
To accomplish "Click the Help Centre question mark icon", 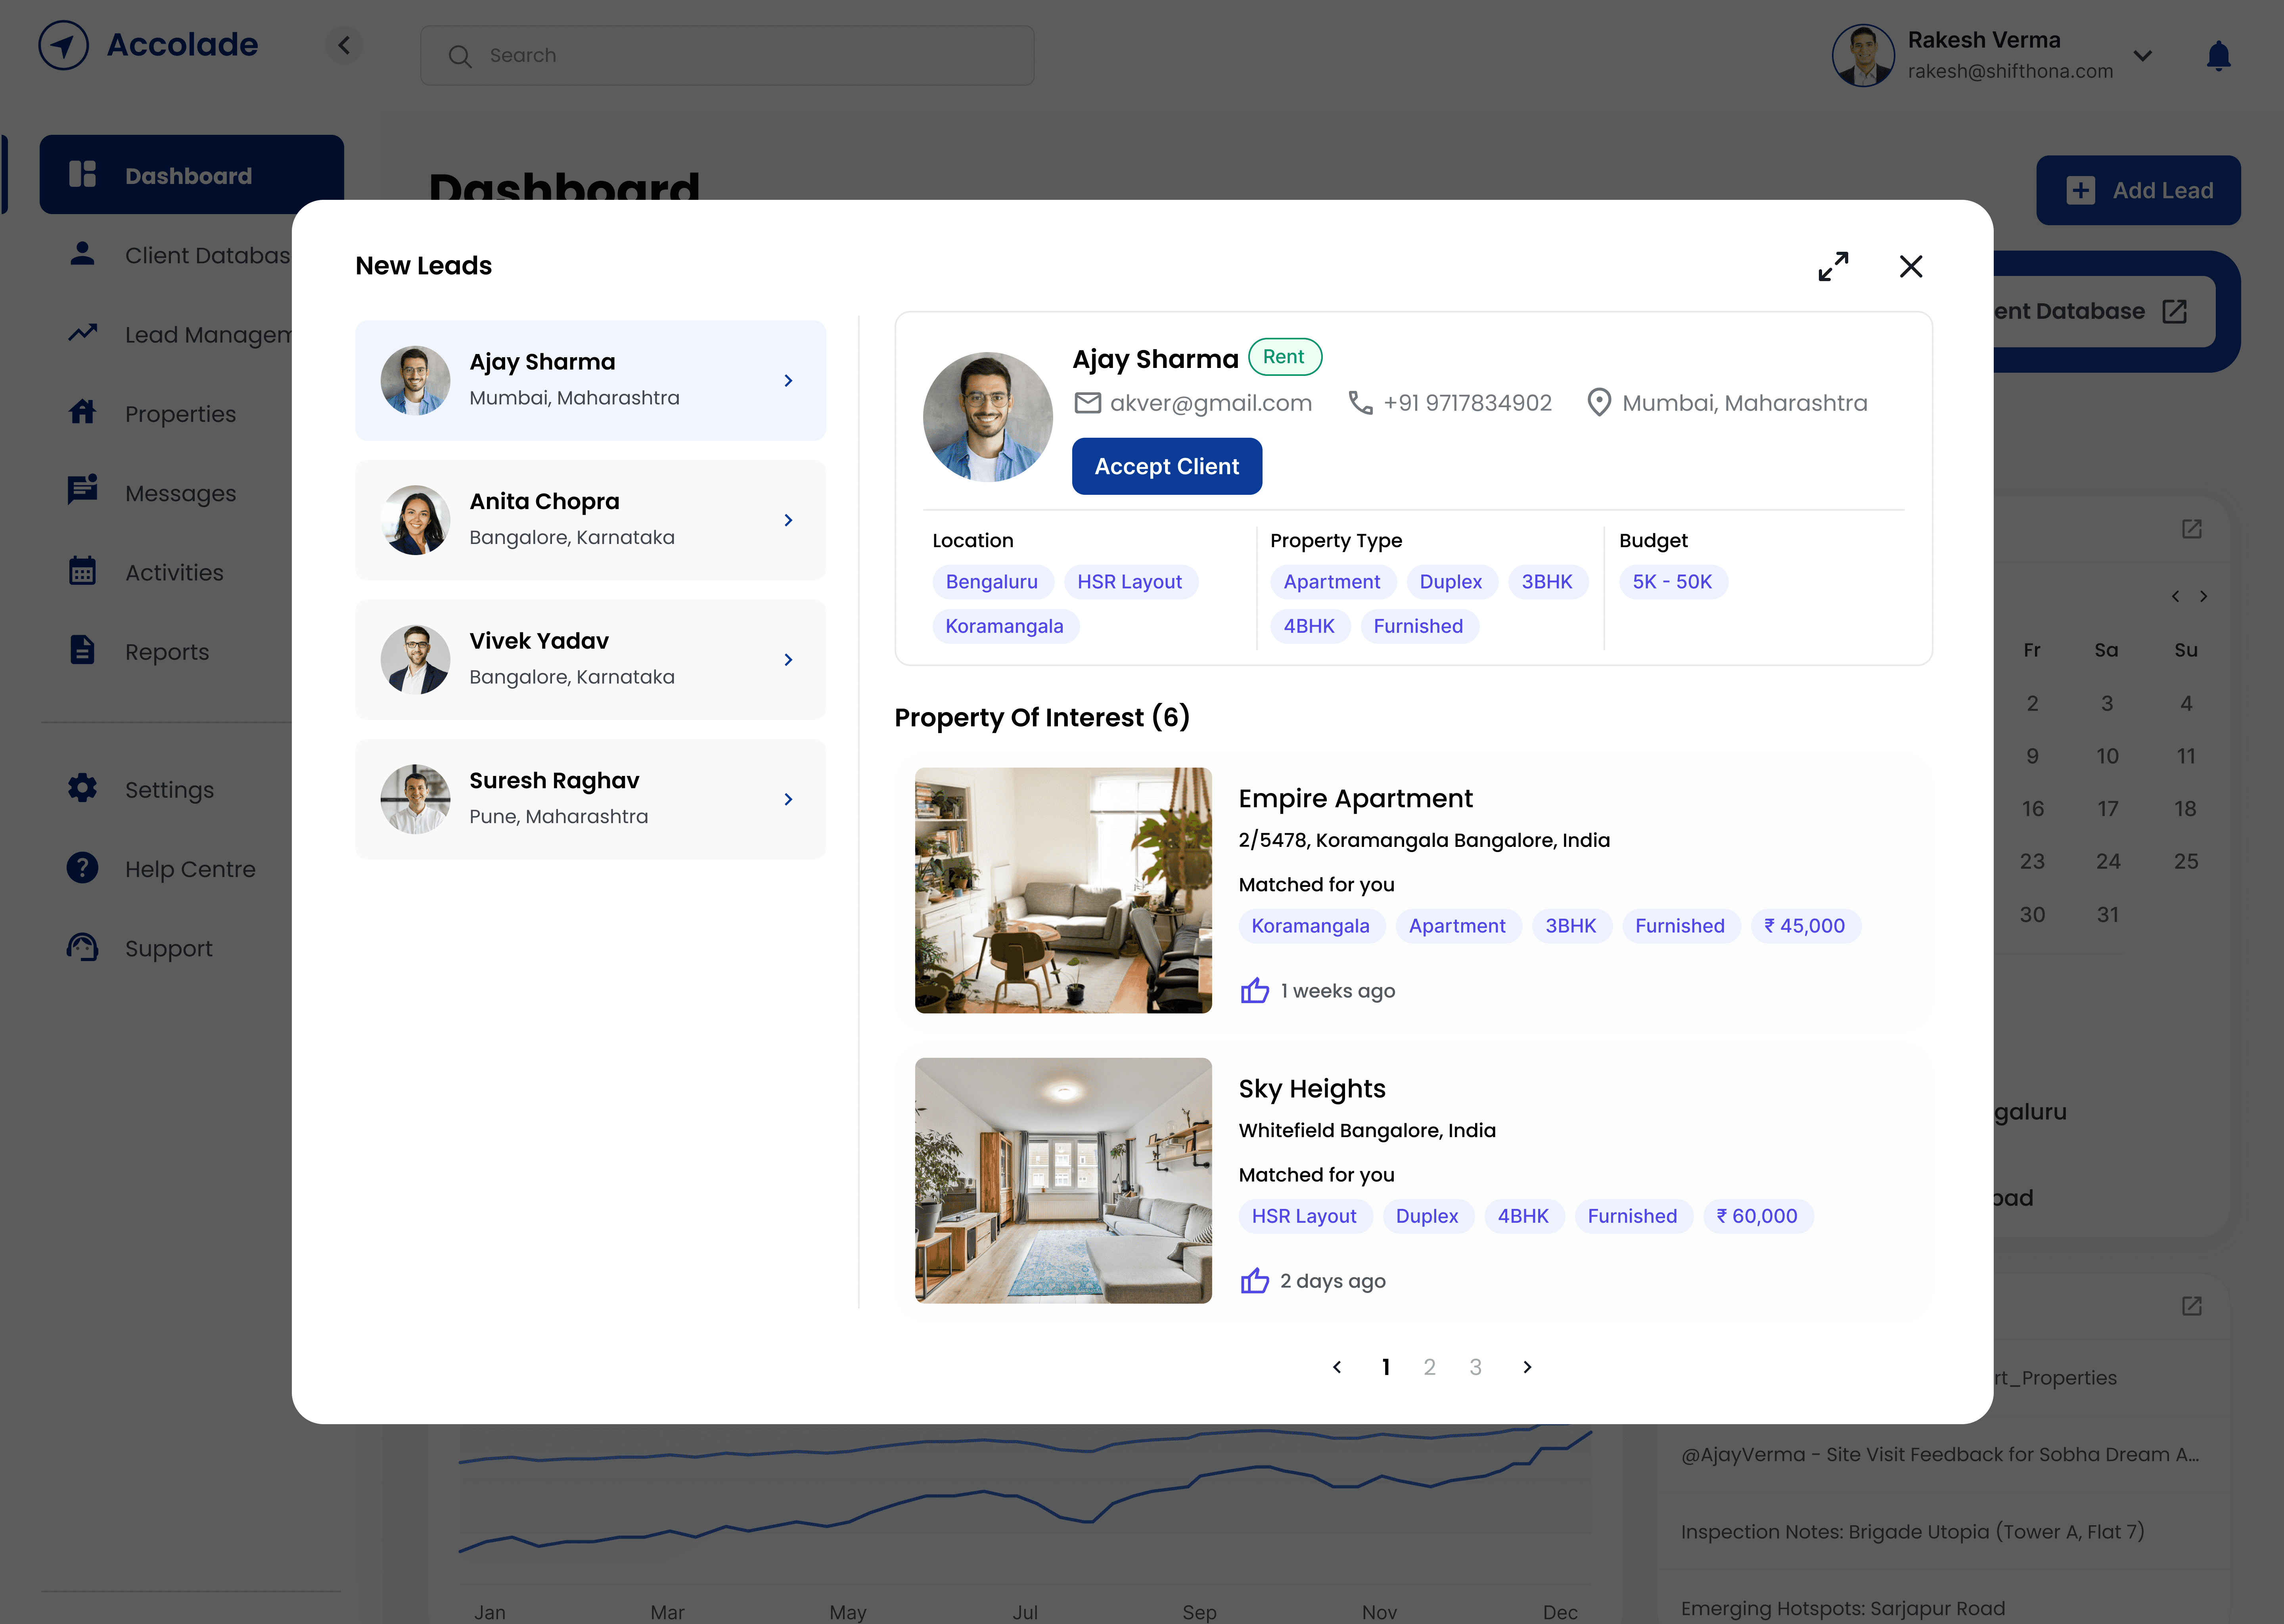I will pyautogui.click(x=82, y=868).
